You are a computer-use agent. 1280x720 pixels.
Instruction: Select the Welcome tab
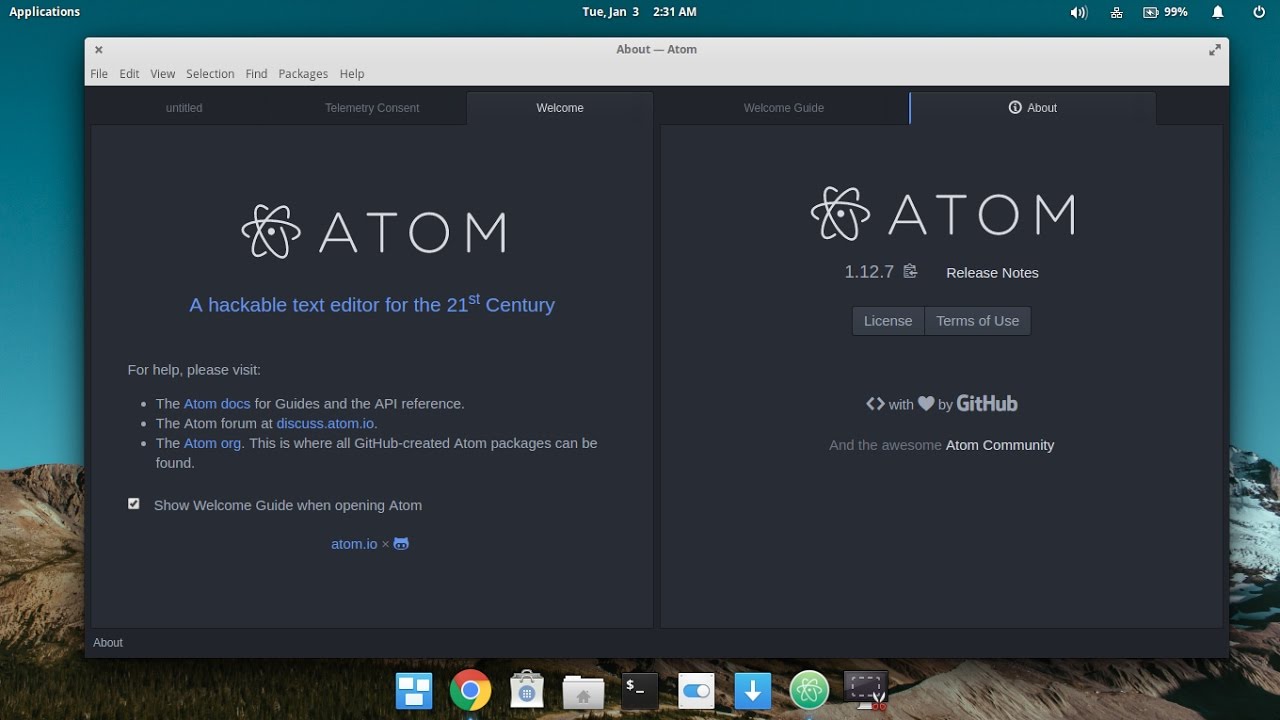click(560, 108)
